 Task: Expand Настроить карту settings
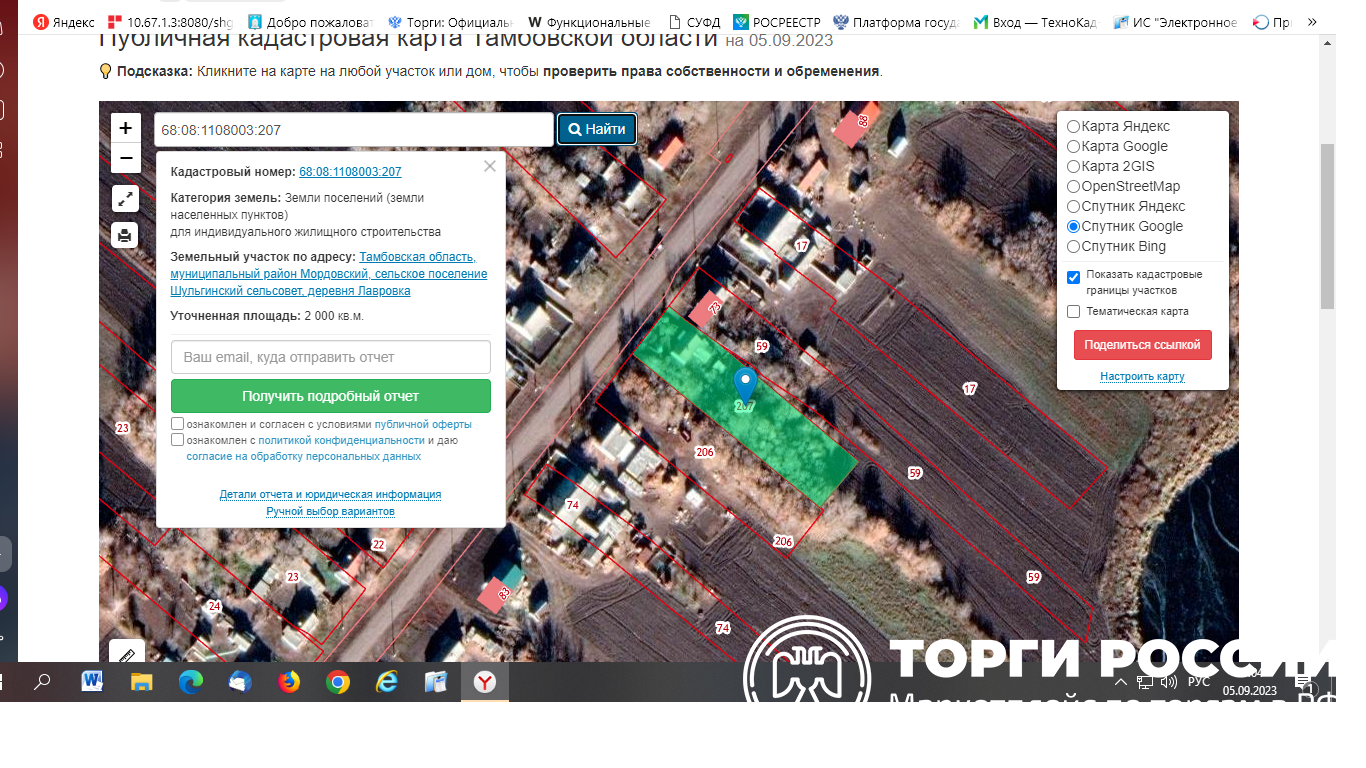tap(1142, 377)
